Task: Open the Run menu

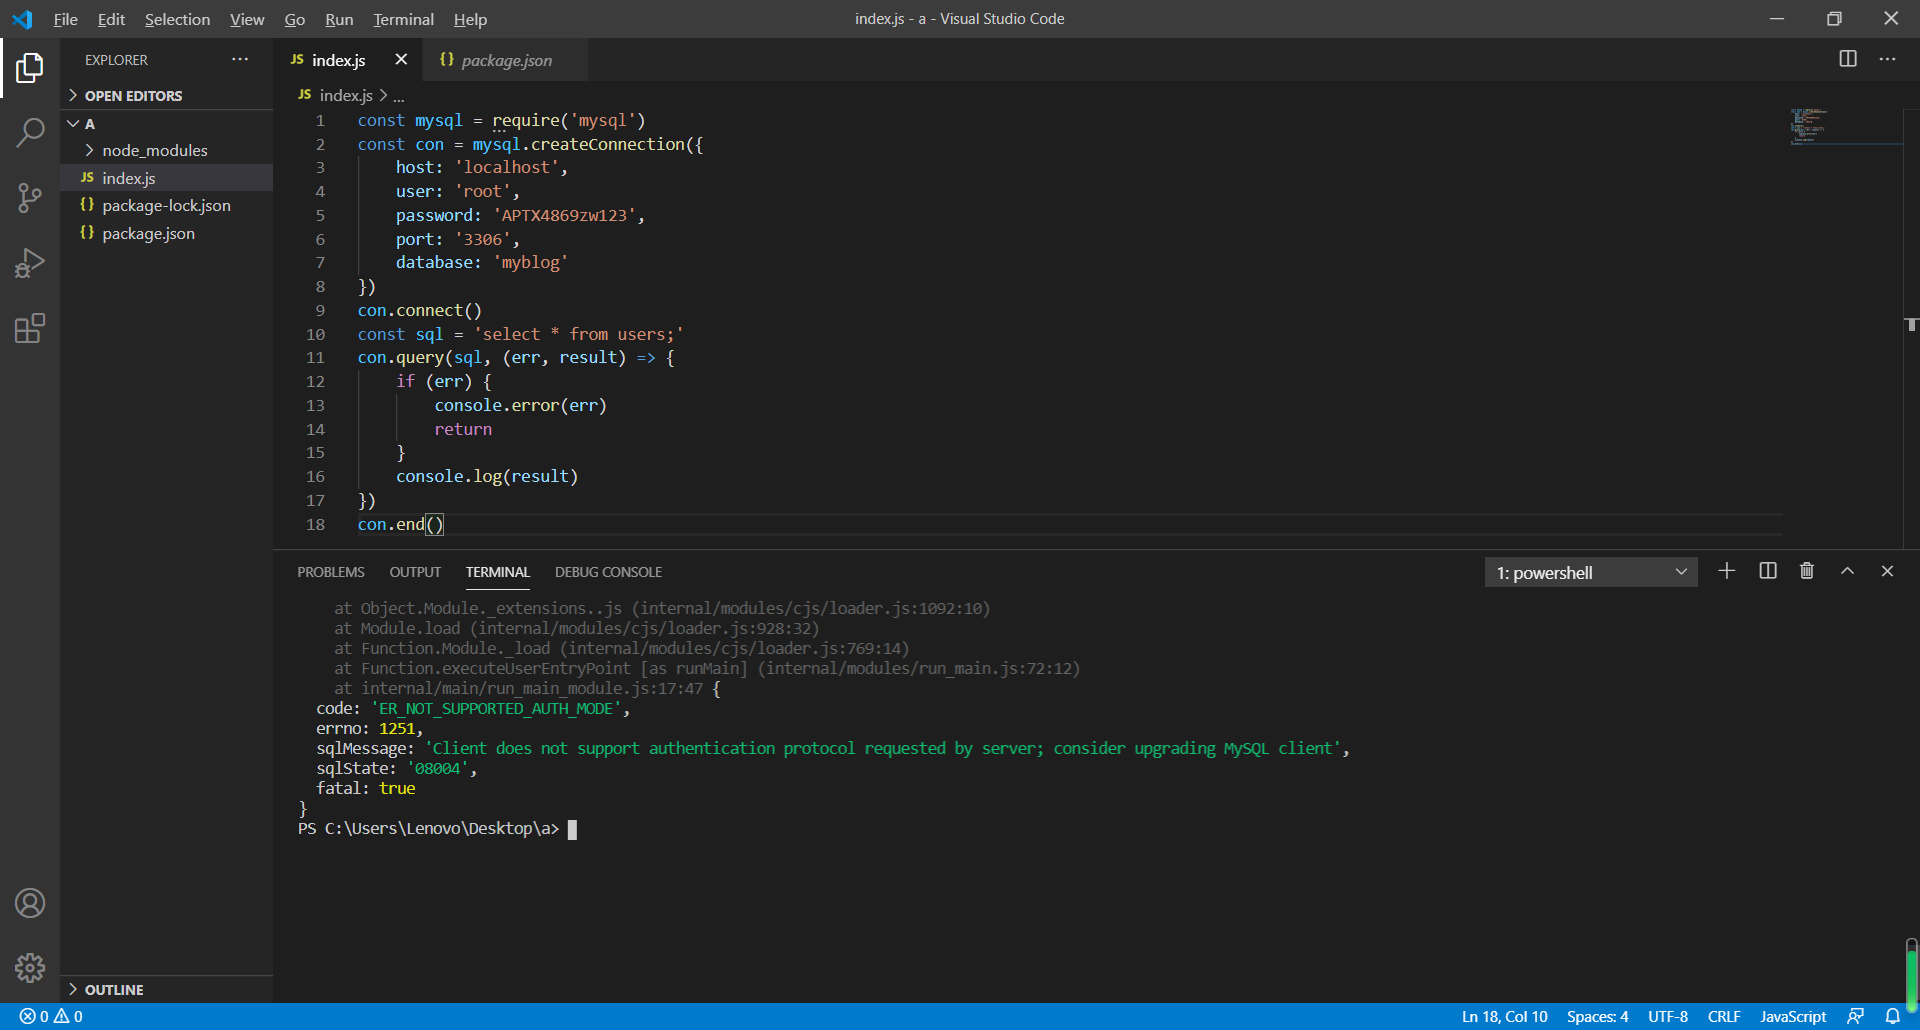Action: 339,19
